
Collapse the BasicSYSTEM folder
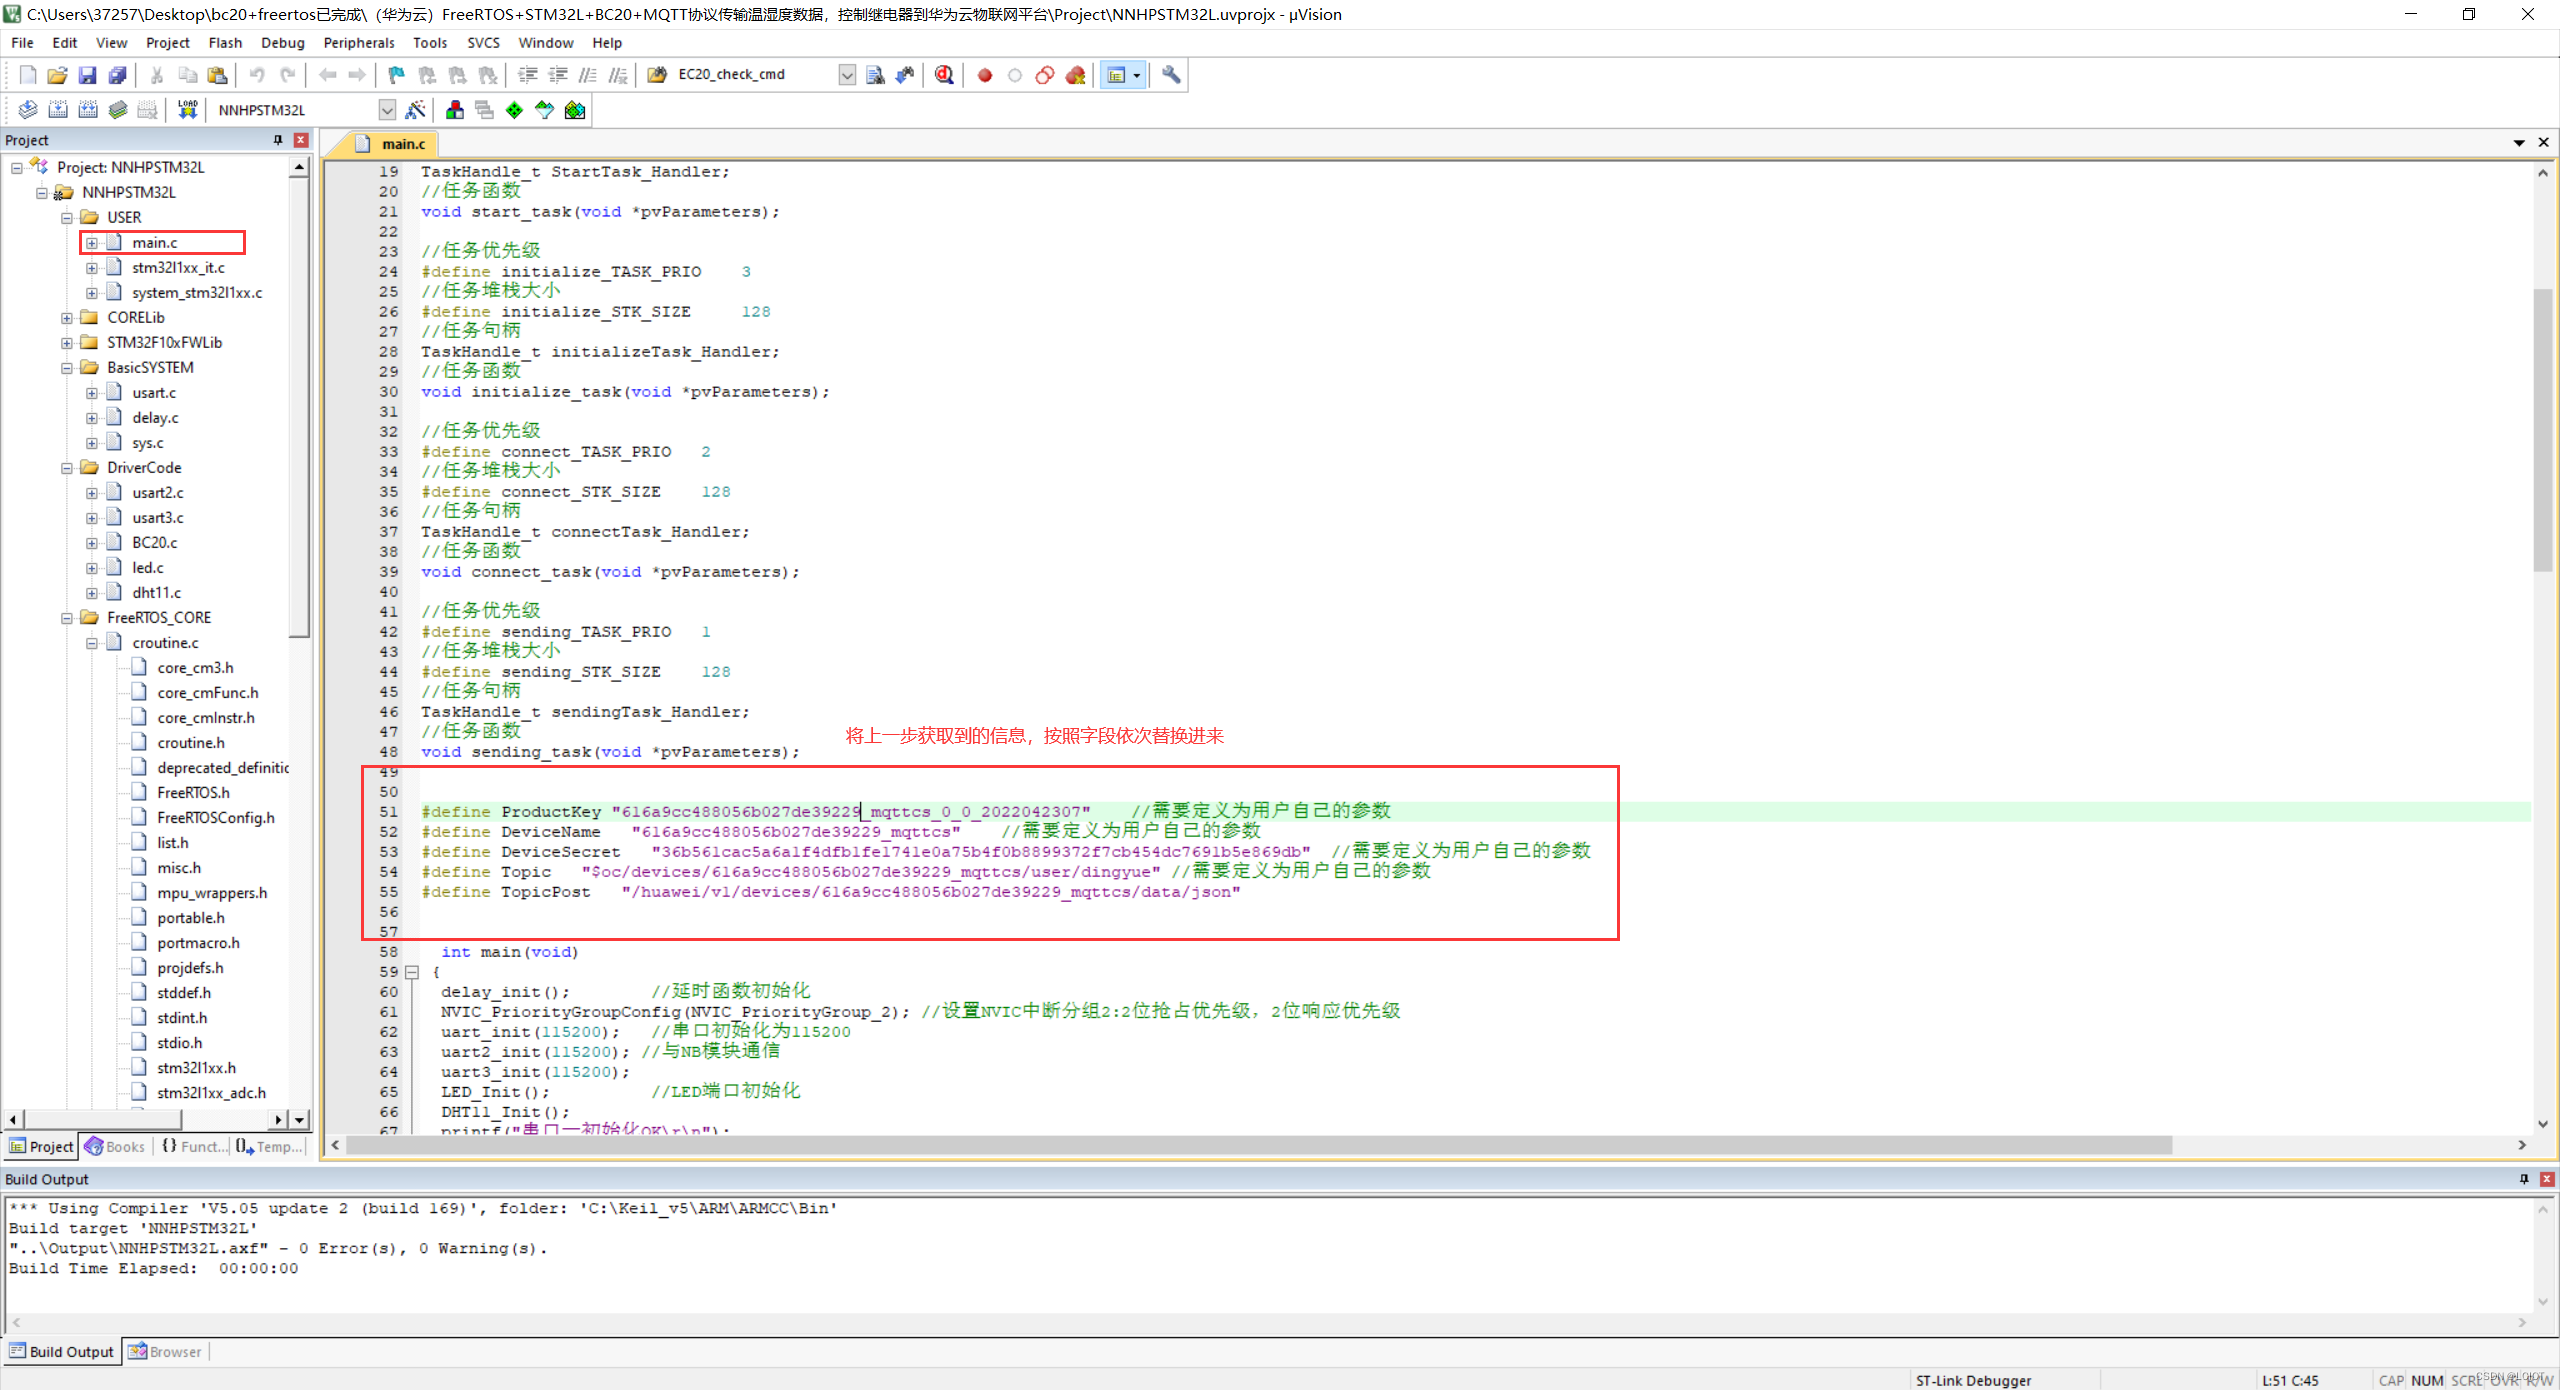[67, 367]
